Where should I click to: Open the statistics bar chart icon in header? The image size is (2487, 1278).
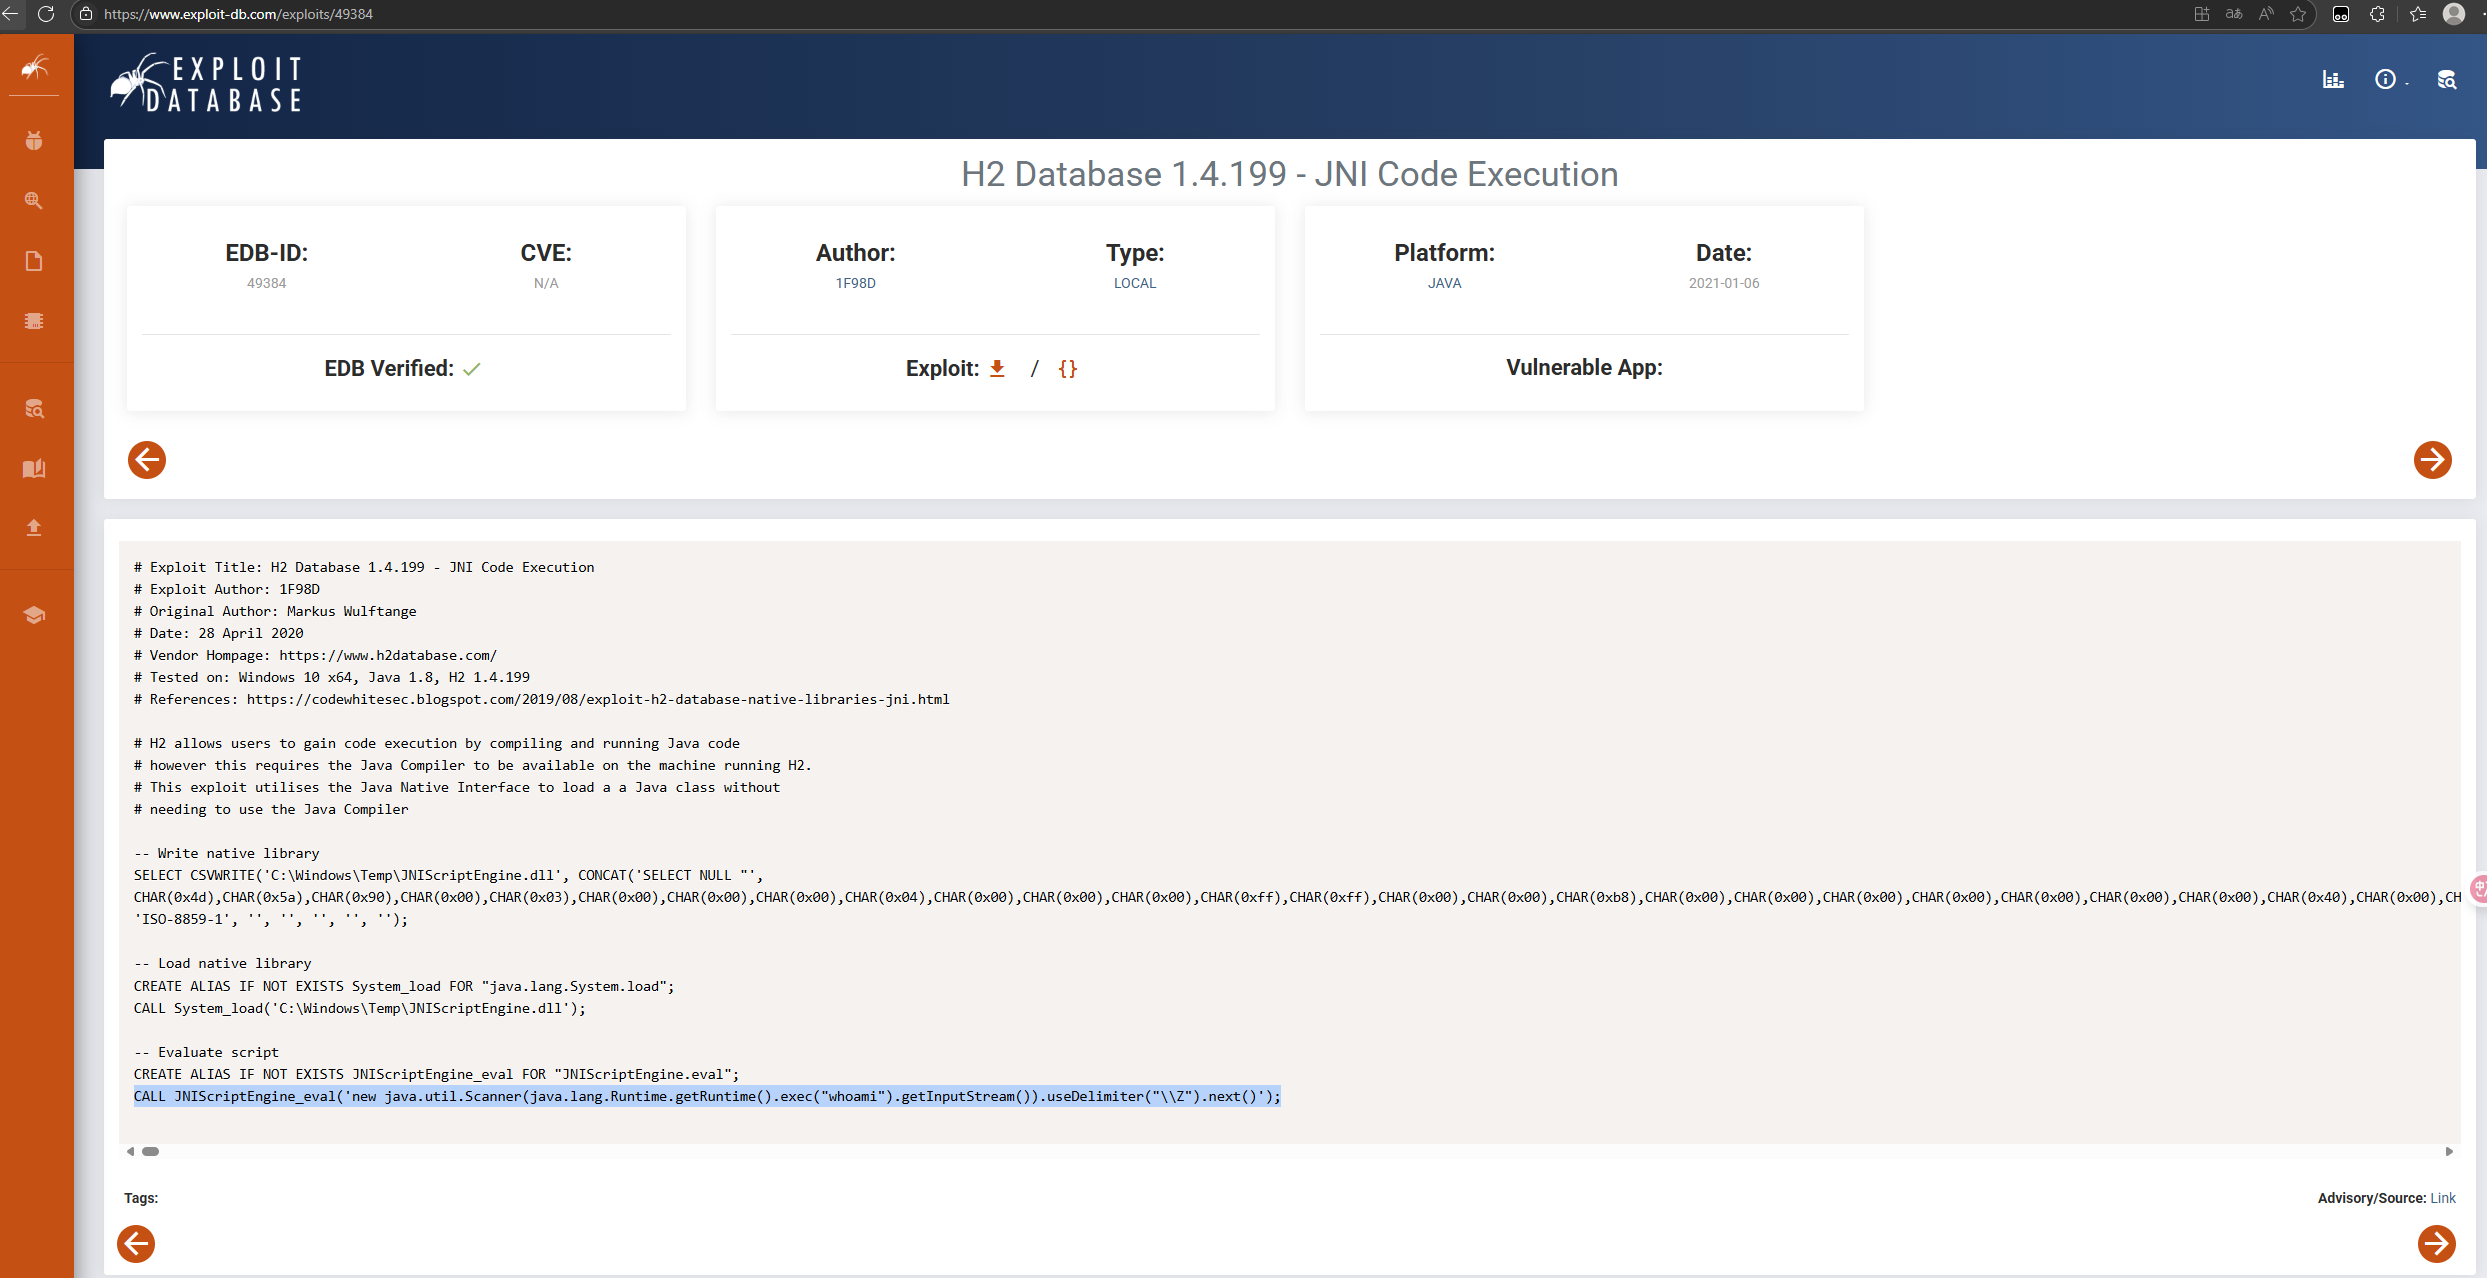2333,80
